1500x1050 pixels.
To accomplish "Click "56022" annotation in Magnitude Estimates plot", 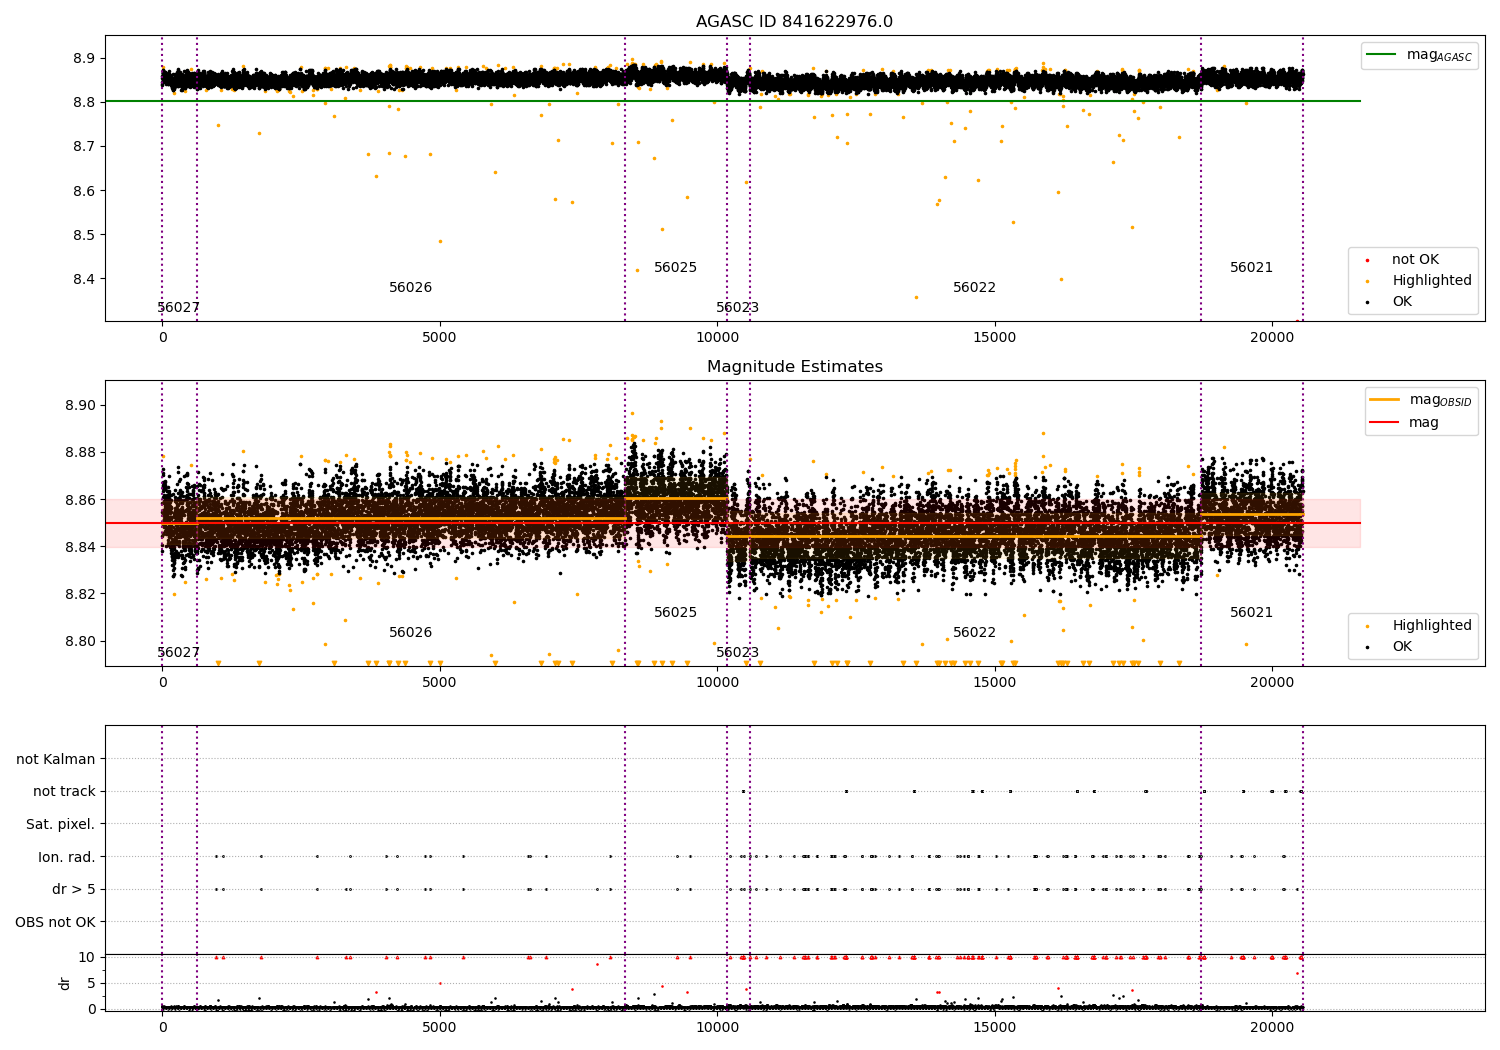I will click(x=974, y=632).
